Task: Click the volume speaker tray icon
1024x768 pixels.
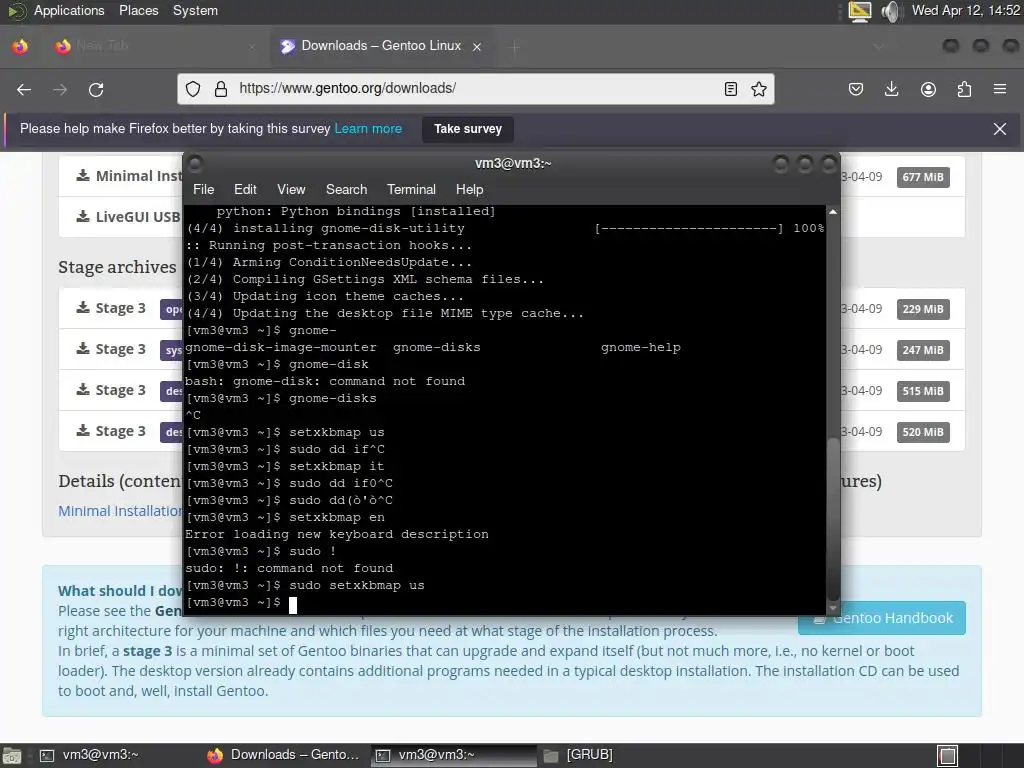Action: 889,11
